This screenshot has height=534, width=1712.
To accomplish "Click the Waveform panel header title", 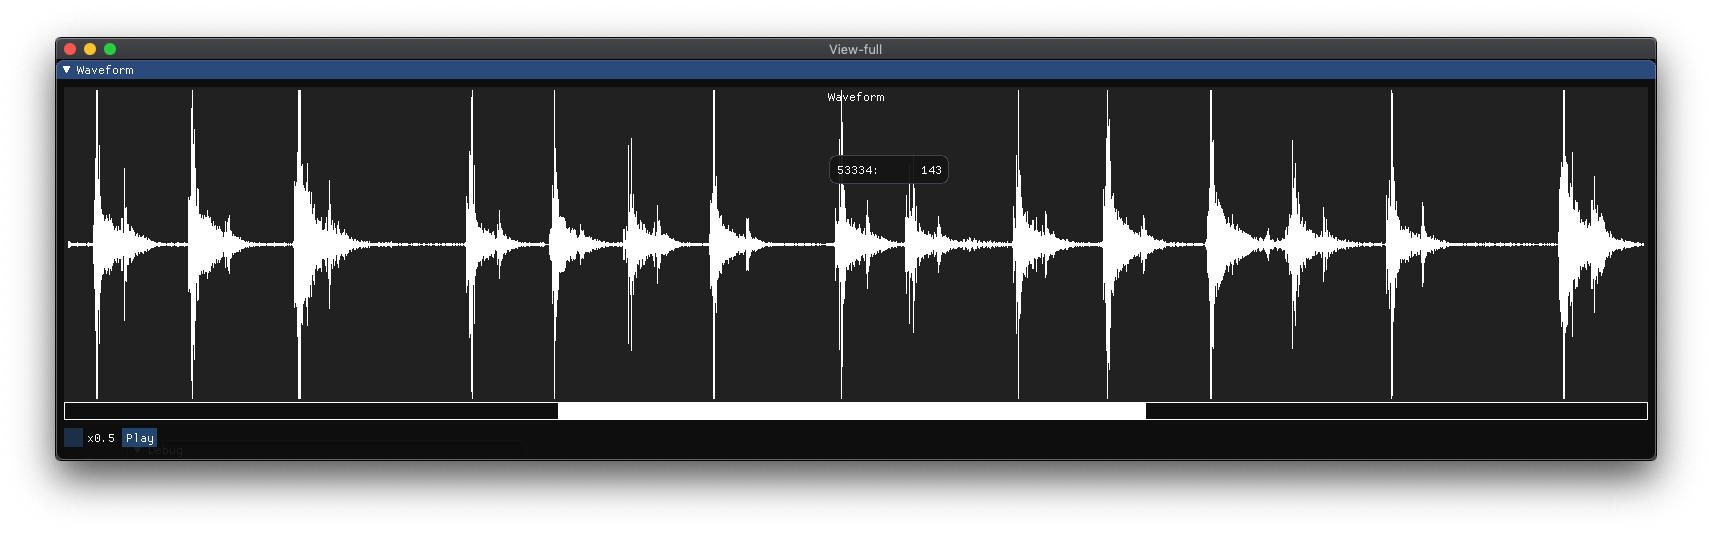I will 105,70.
